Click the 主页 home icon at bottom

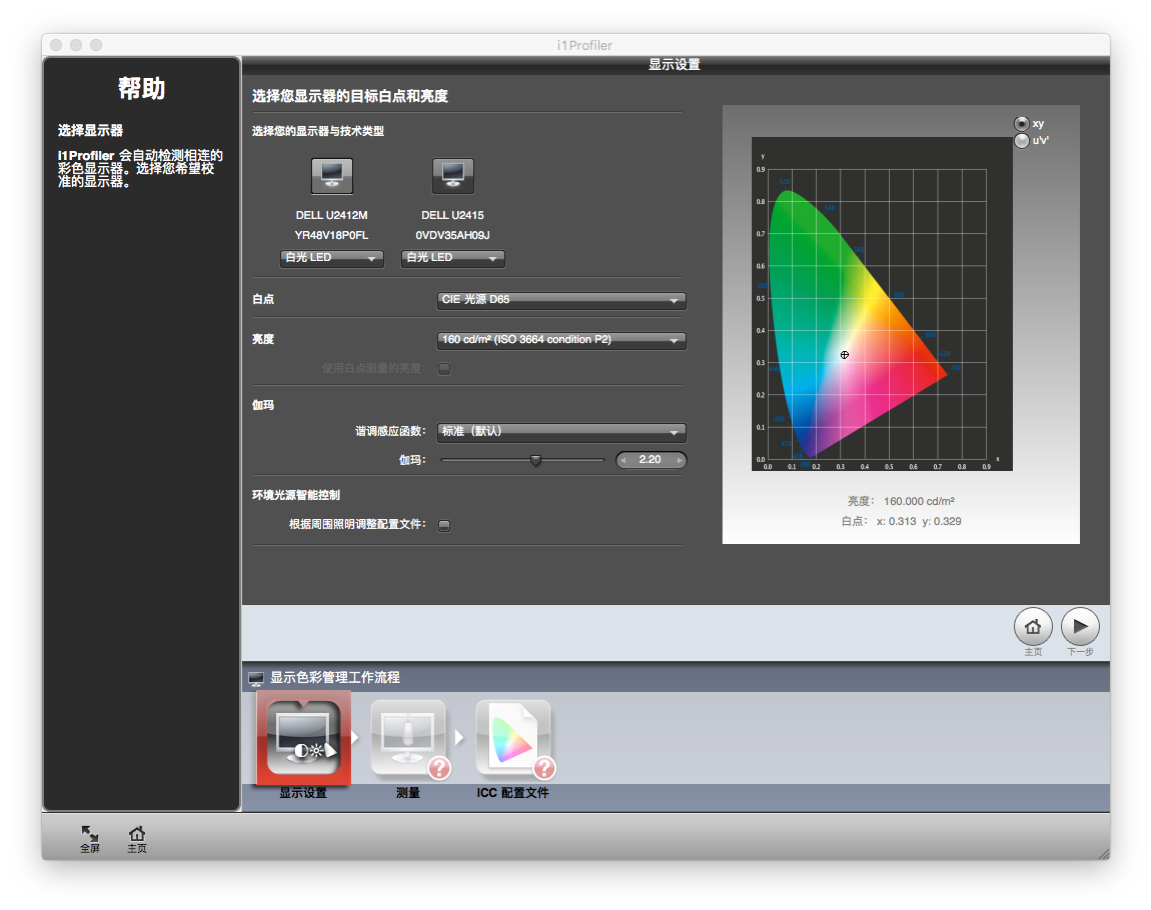137,838
